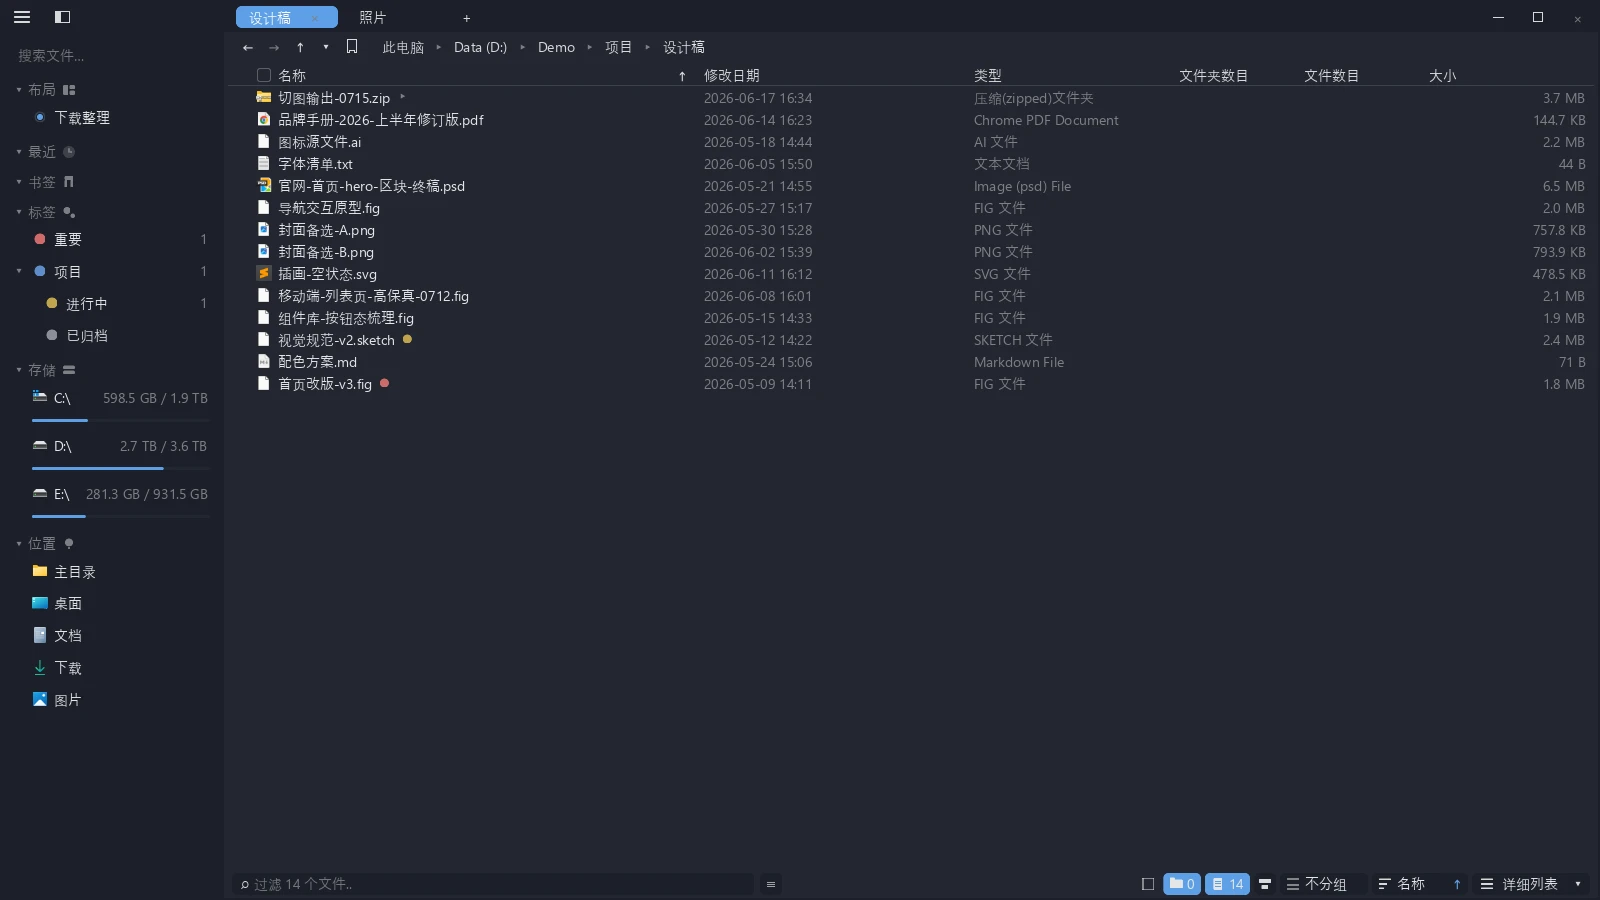Image resolution: width=1600 pixels, height=900 pixels.
Task: Click the 下载 download arrow icon
Action: tap(40, 667)
